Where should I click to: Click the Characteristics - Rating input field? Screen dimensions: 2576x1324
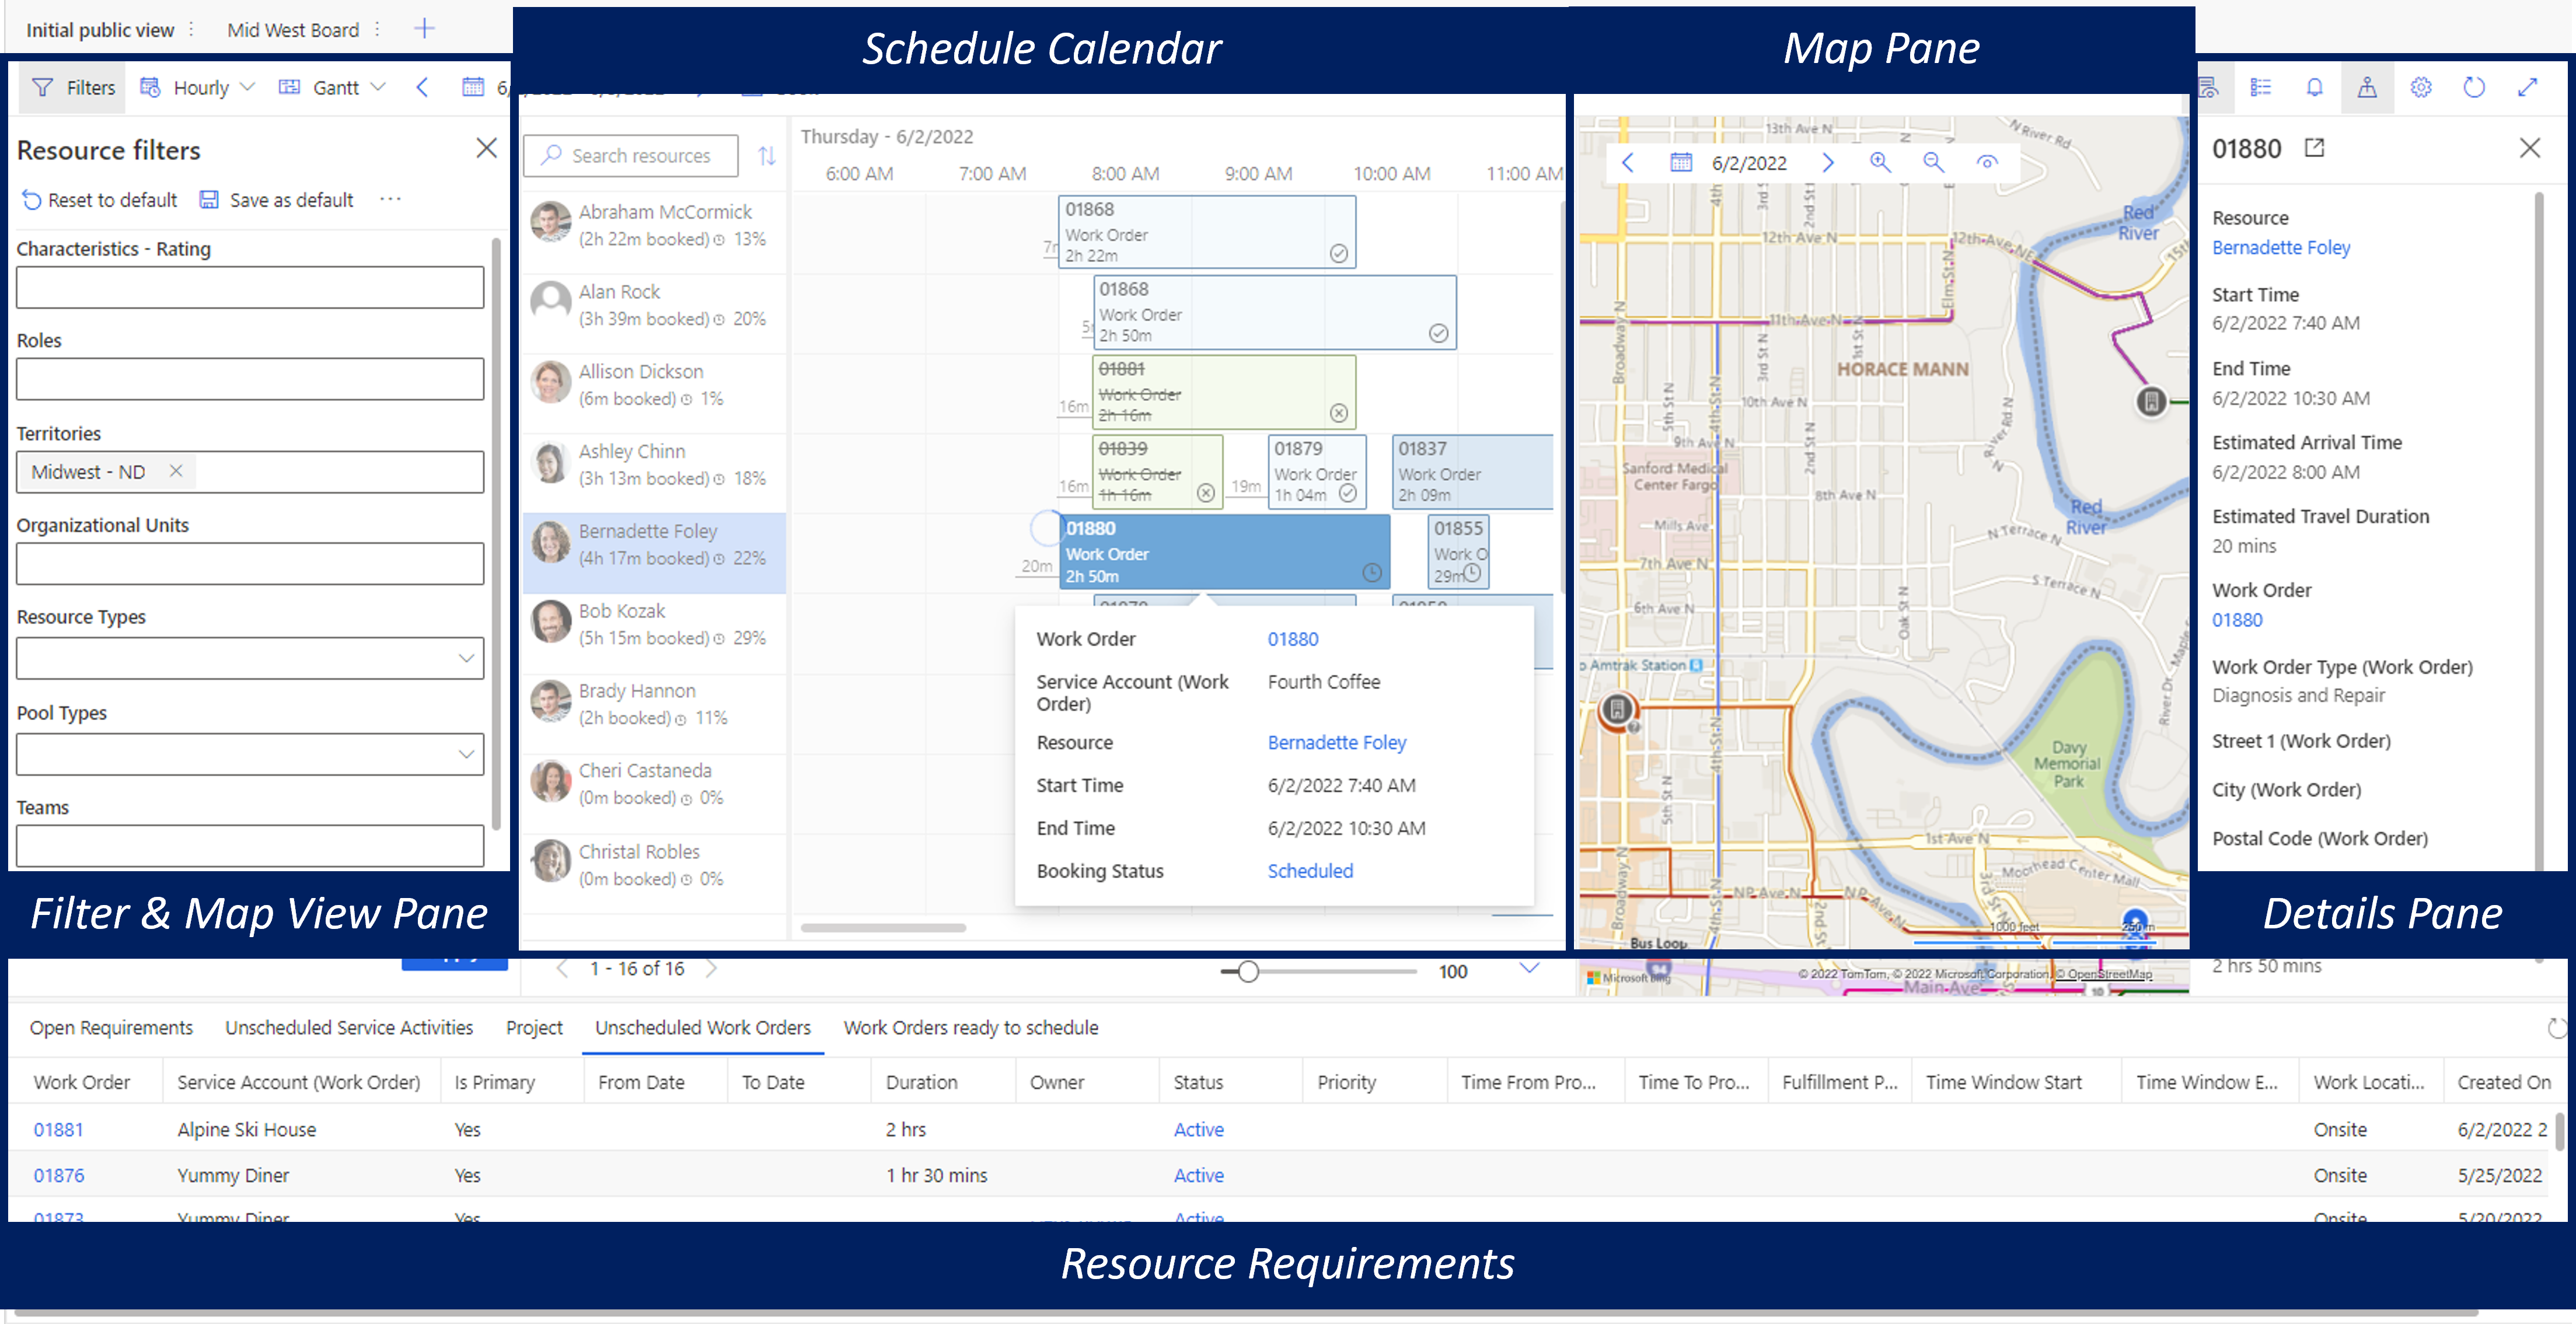[x=250, y=288]
